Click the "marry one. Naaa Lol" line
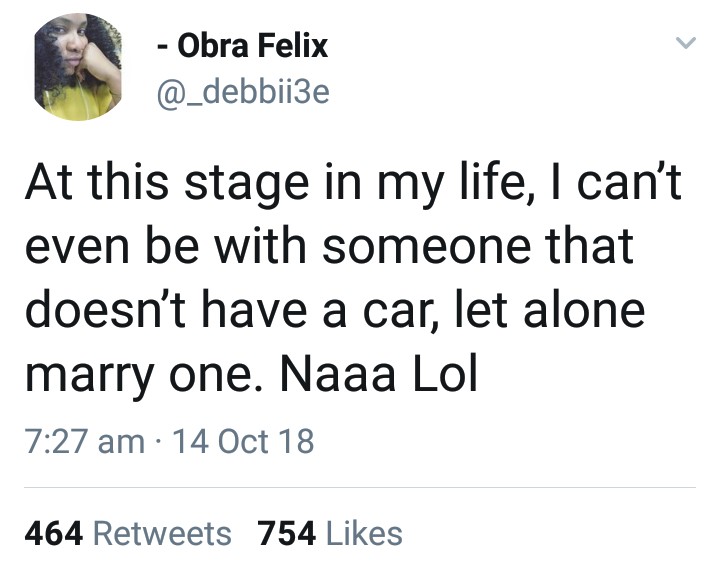720x576 pixels. [250, 374]
